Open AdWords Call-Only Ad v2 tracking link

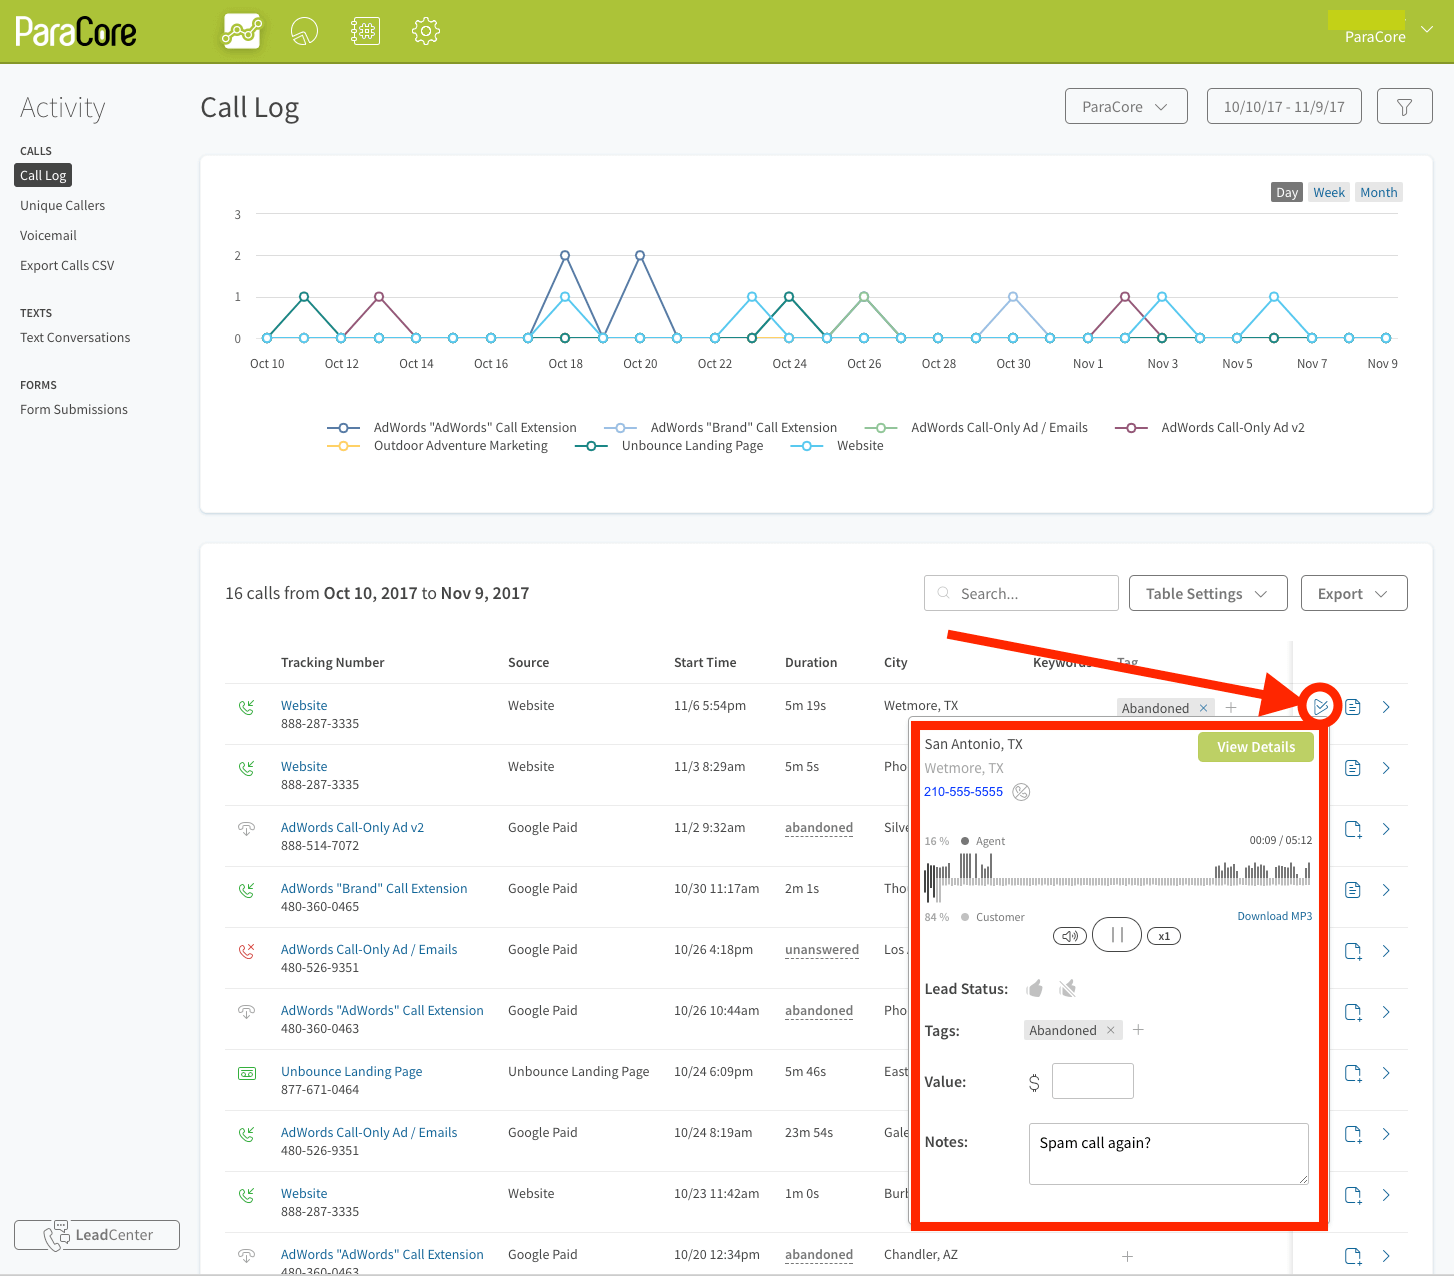[352, 827]
